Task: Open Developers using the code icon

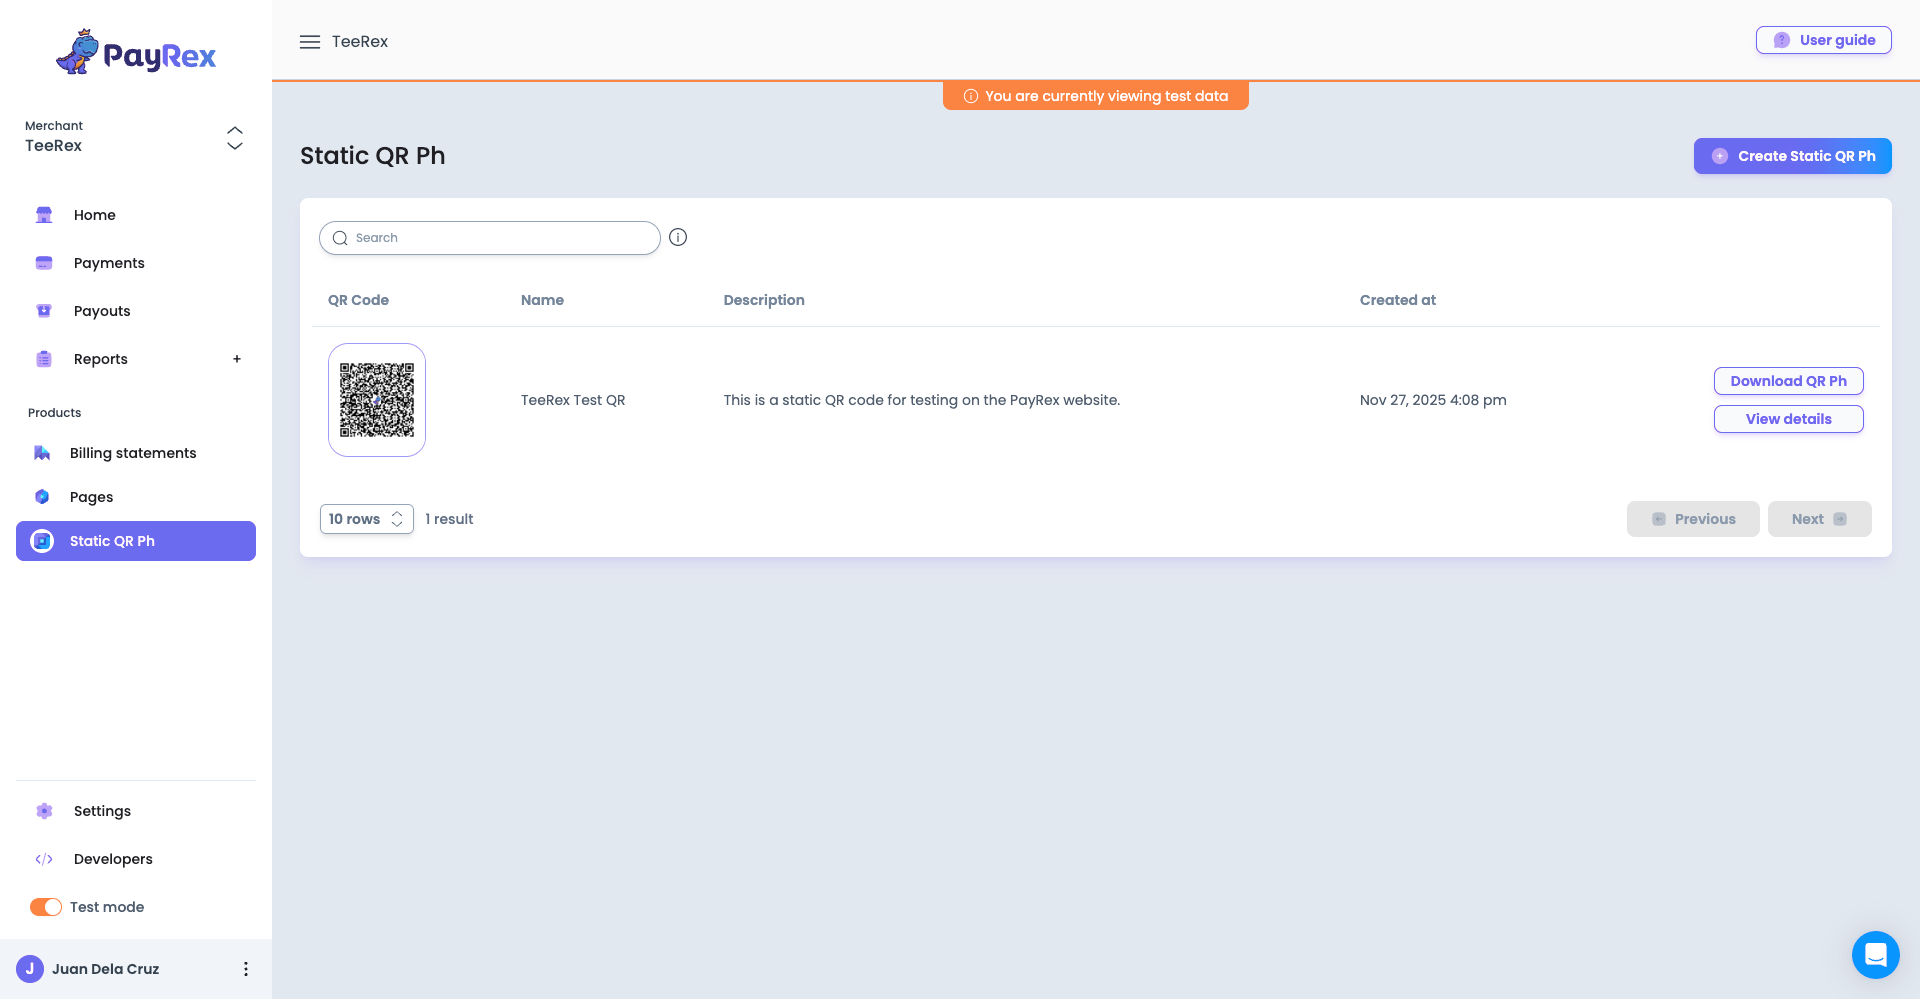Action: tap(45, 858)
